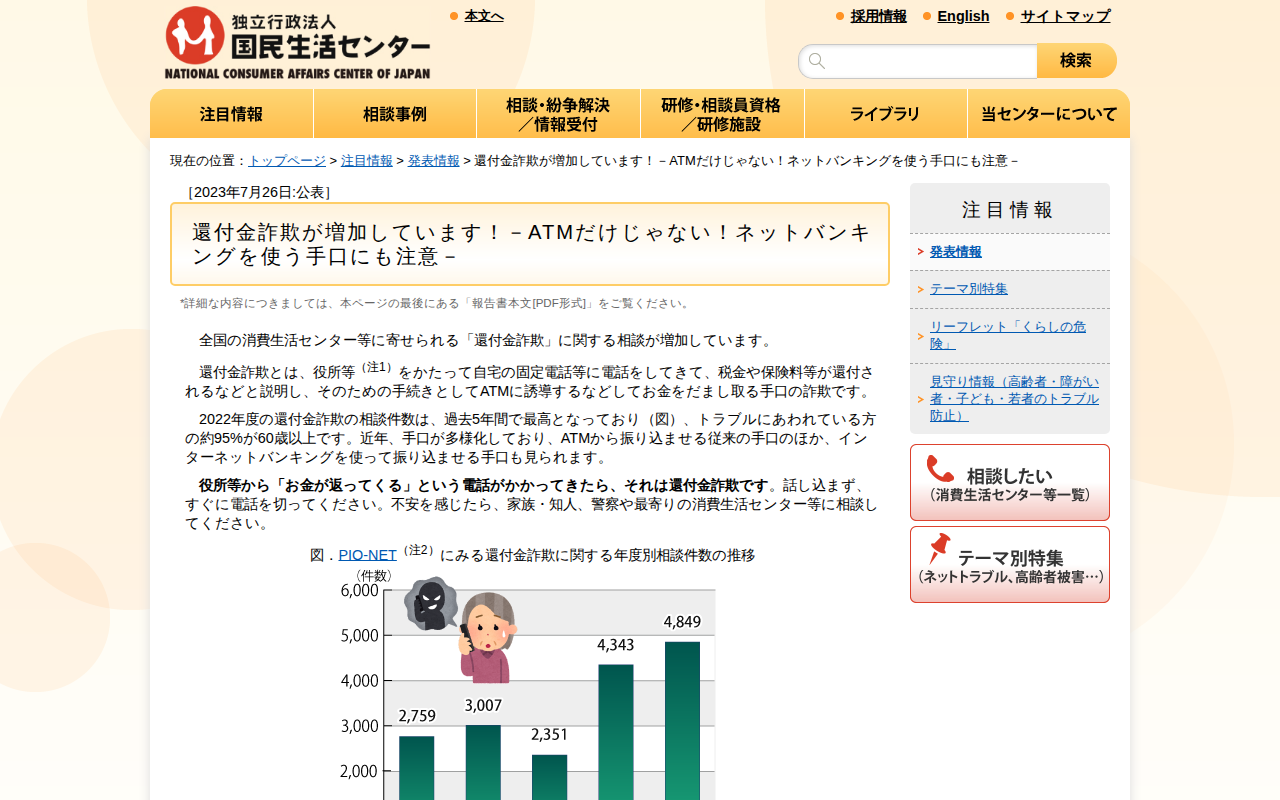Image resolution: width=1280 pixels, height=800 pixels.
Task: Click the National Consumer Affairs Center logo
Action: click(297, 43)
